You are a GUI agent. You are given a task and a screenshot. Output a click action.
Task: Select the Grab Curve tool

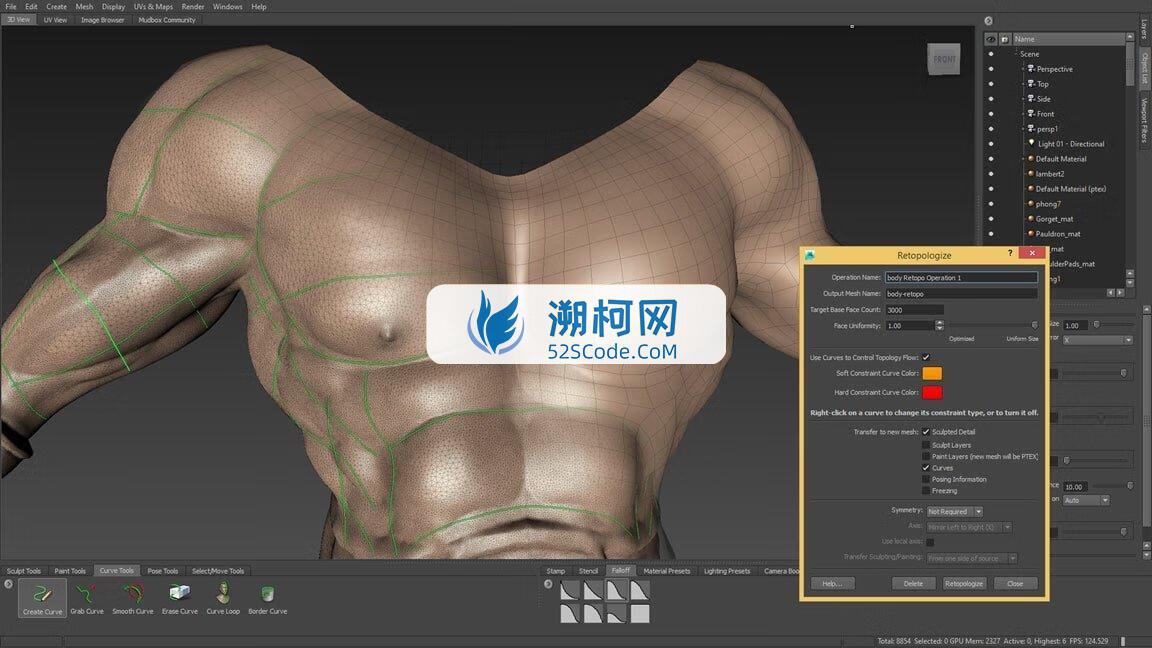pos(87,597)
